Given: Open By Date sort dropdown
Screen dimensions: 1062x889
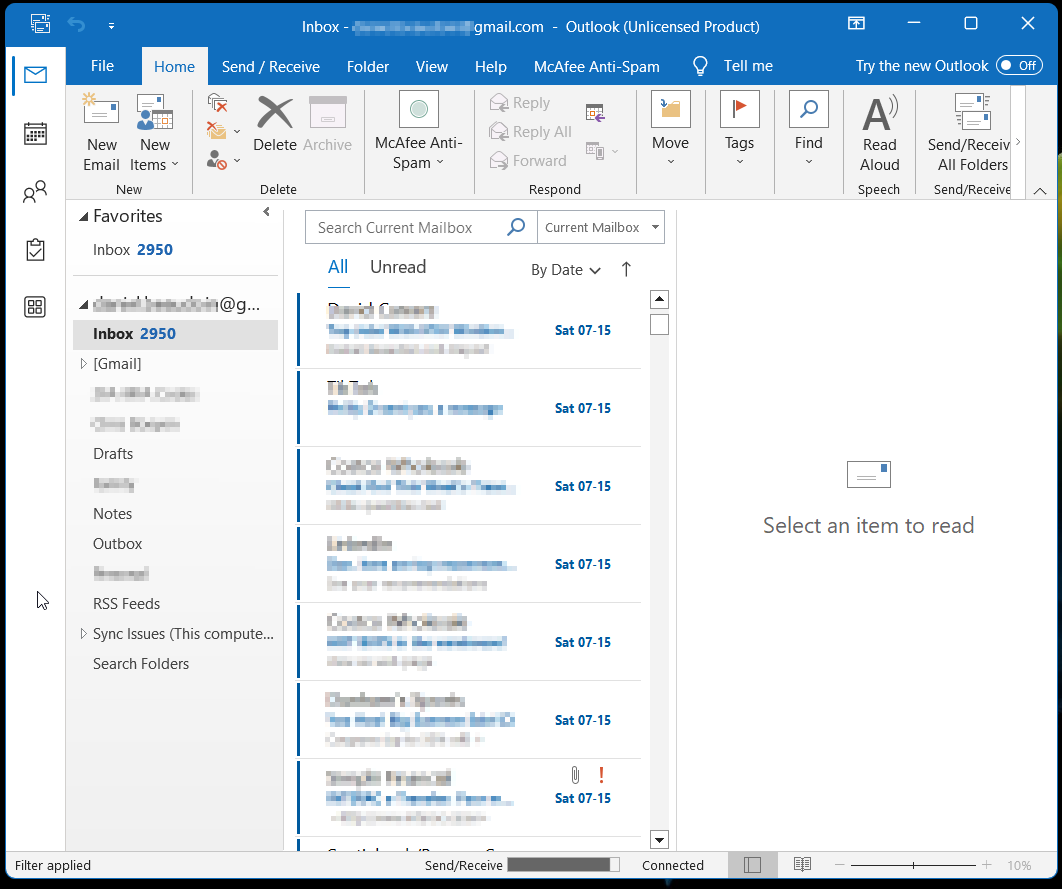Looking at the screenshot, I should coord(566,270).
